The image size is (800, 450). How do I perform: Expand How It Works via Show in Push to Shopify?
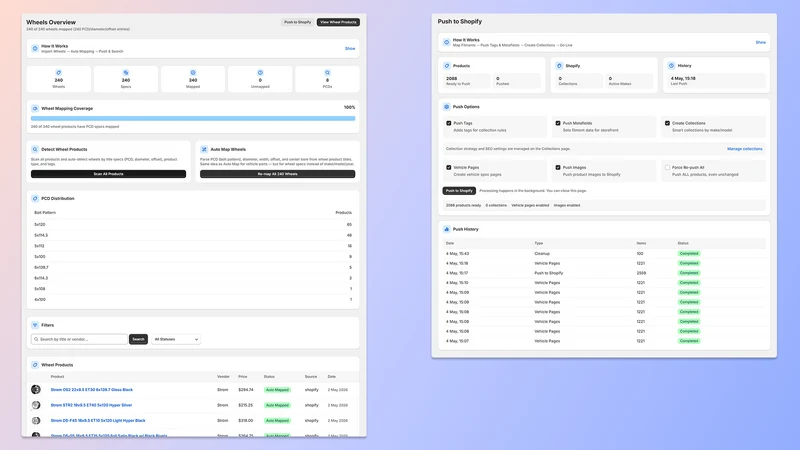click(x=761, y=42)
